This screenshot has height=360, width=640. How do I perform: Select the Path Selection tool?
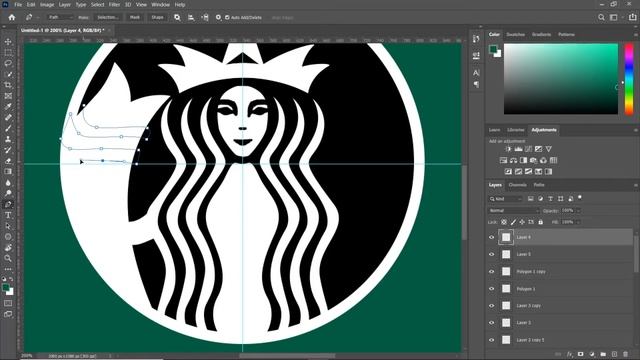tap(8, 226)
